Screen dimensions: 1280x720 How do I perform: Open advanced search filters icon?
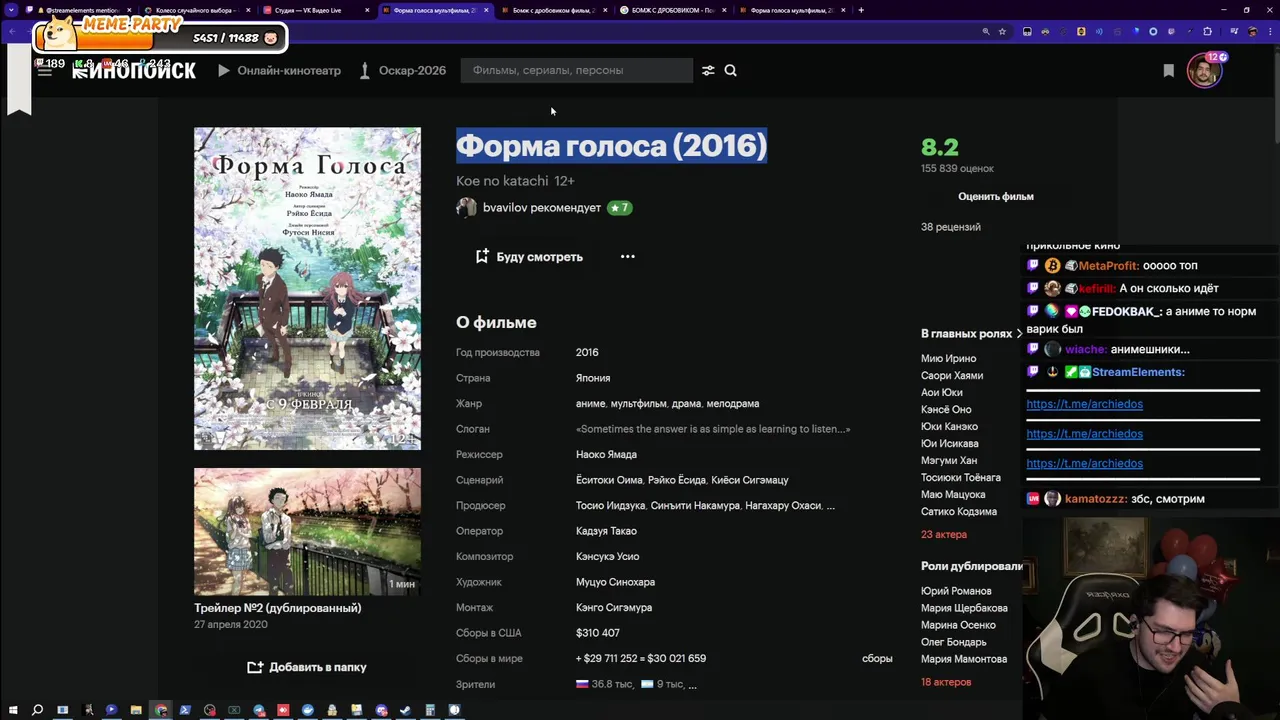(x=708, y=70)
